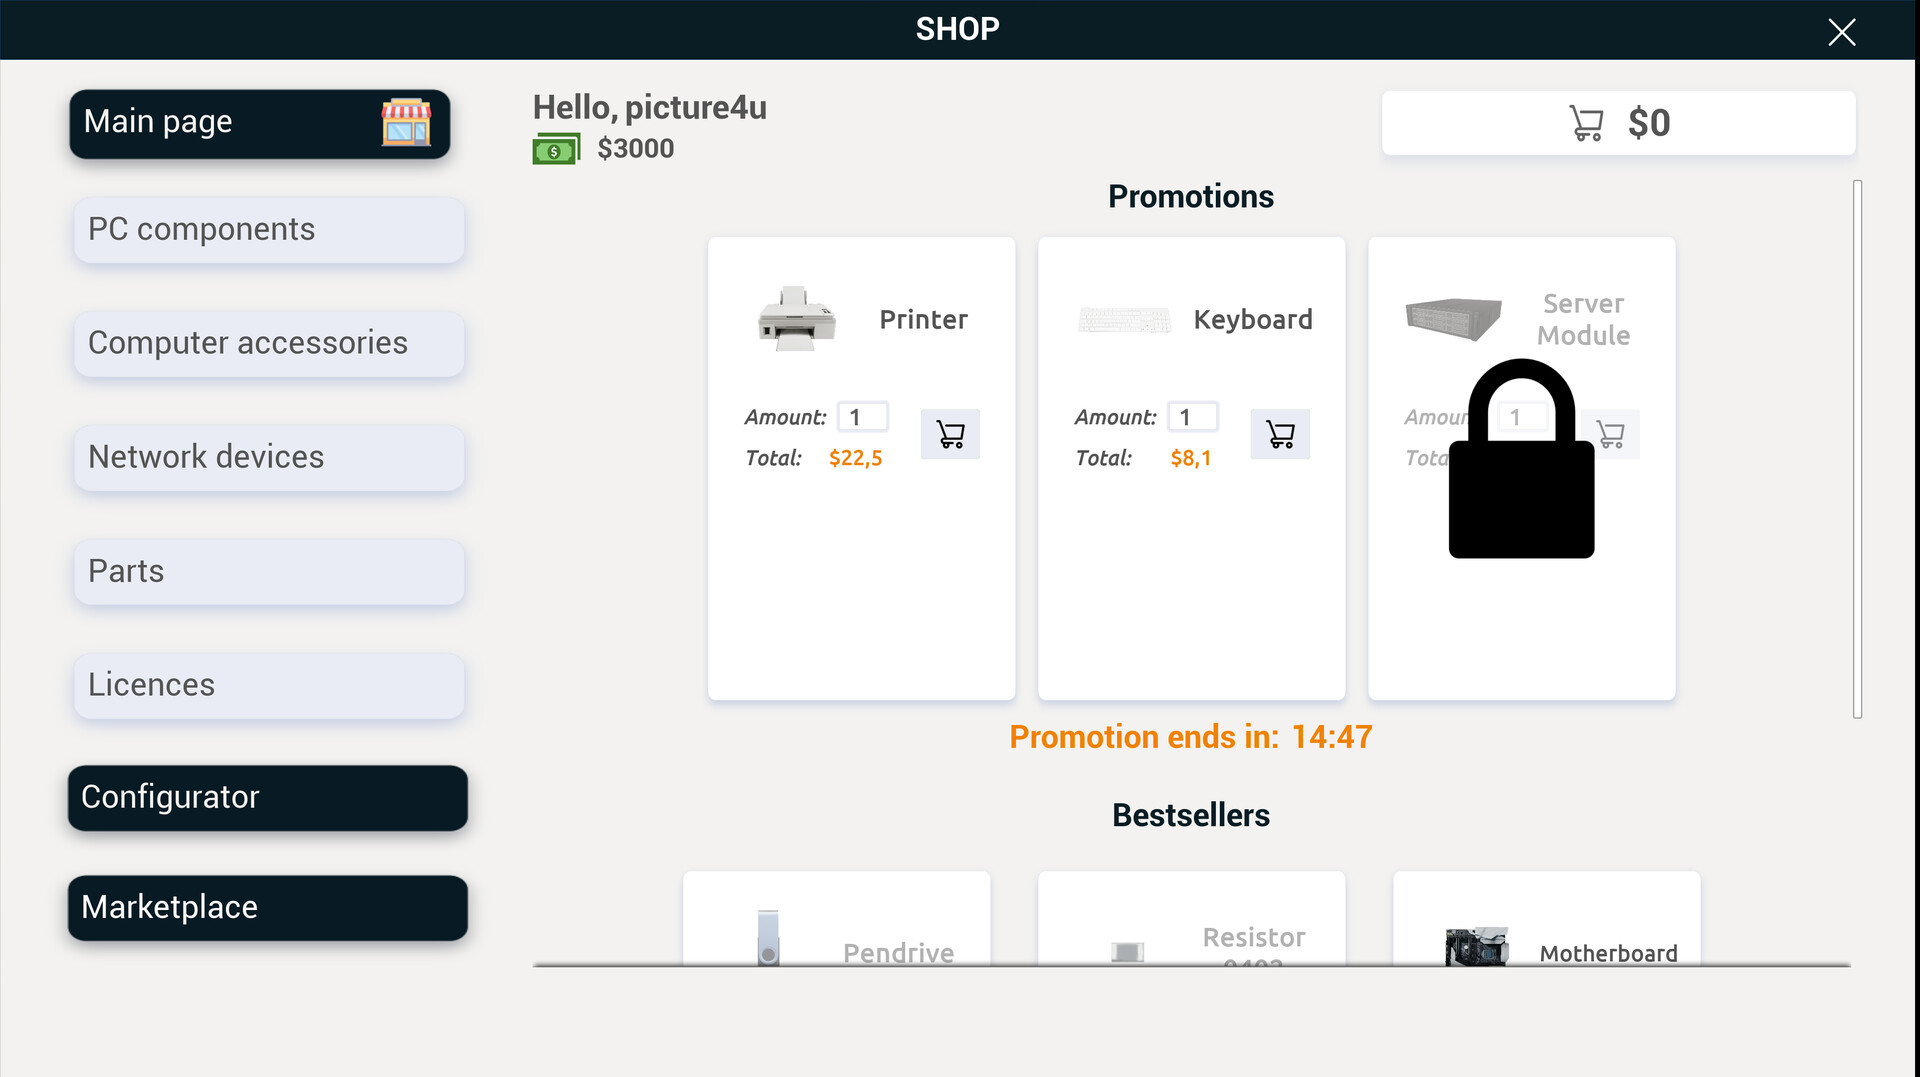The height and width of the screenshot is (1077, 1920).
Task: Browse the Licences category
Action: (269, 685)
